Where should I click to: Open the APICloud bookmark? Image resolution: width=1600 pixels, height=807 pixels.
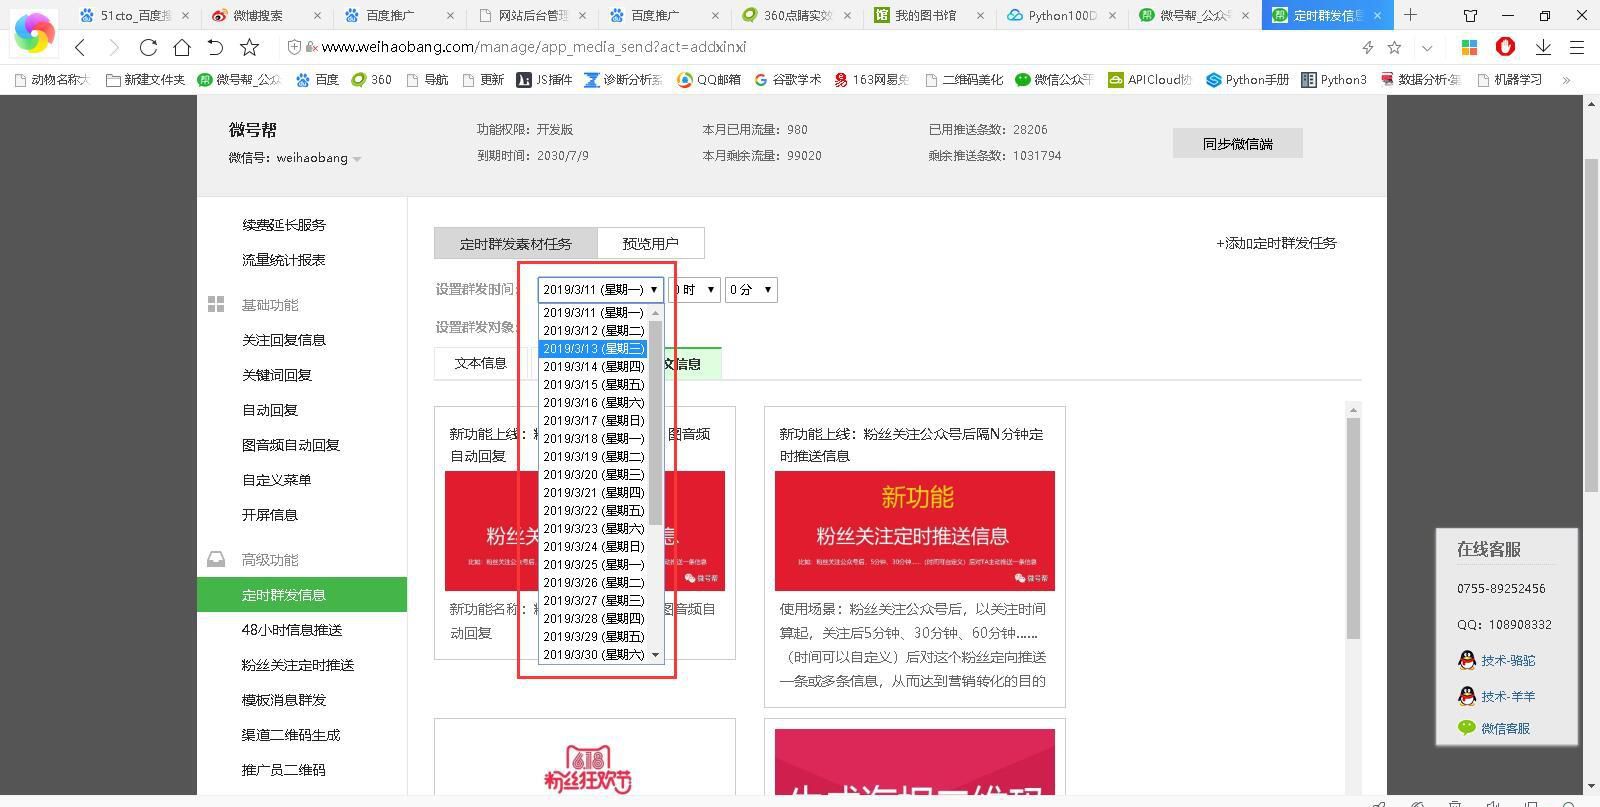[1150, 80]
